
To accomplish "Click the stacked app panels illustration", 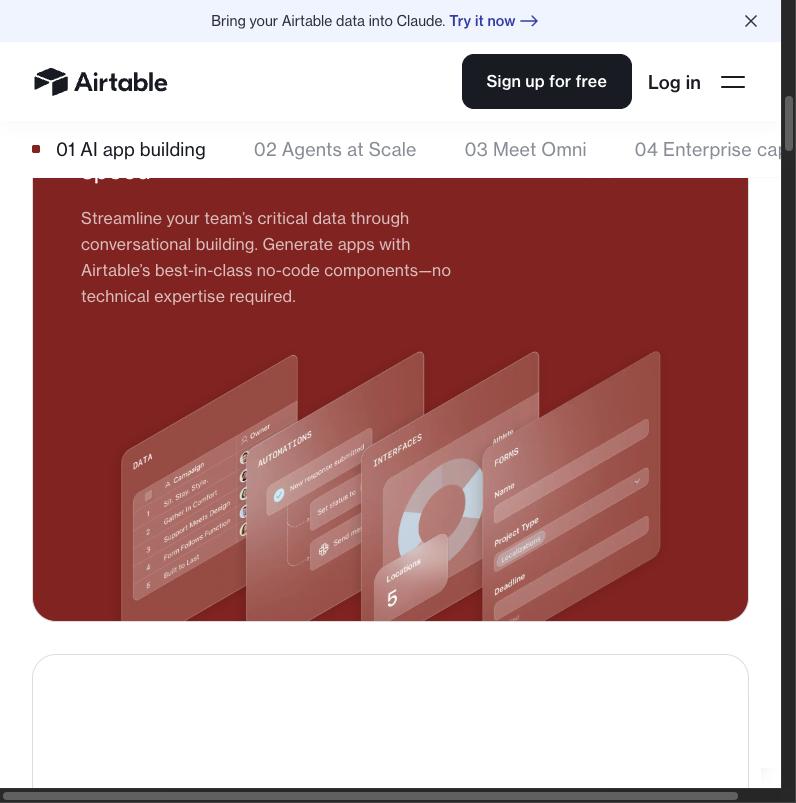I will [390, 485].
